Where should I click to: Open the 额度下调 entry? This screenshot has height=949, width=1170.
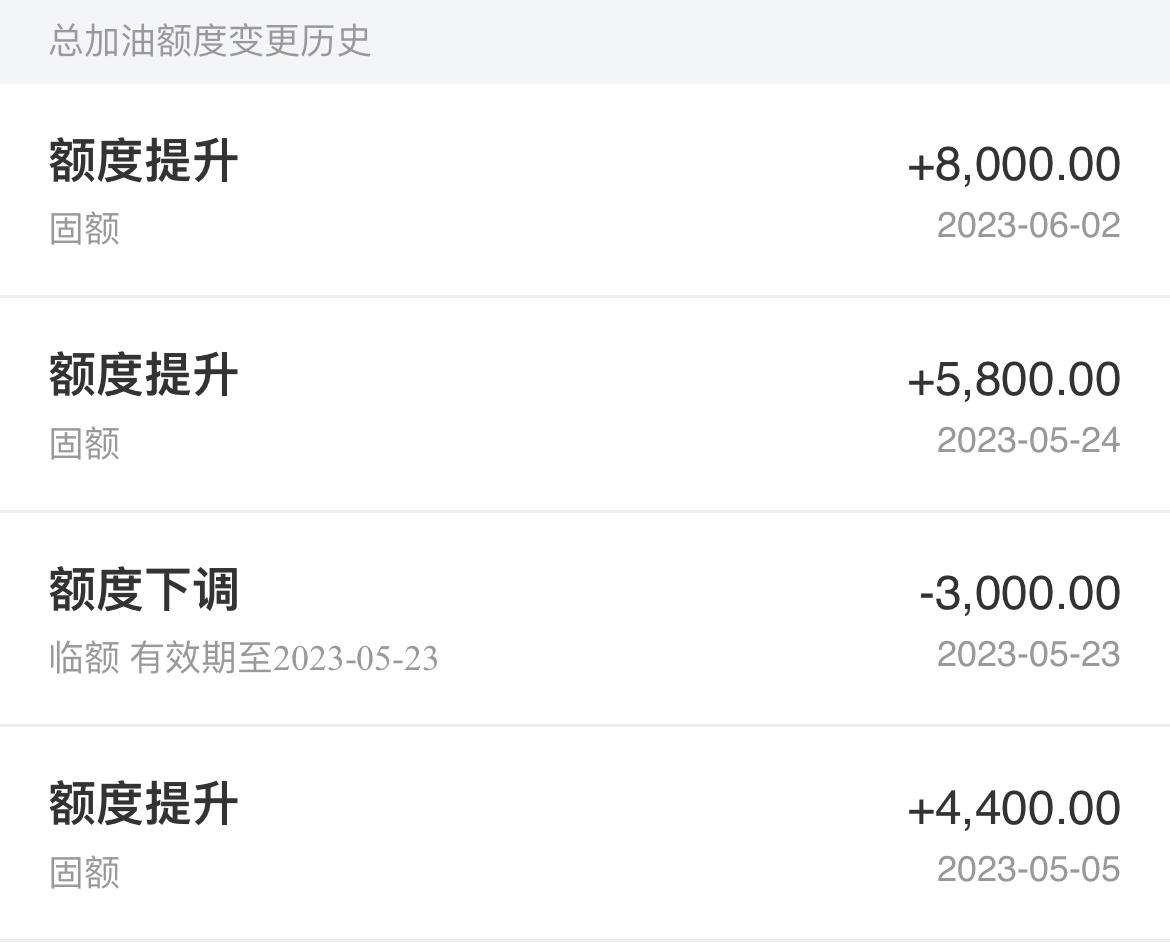585,618
